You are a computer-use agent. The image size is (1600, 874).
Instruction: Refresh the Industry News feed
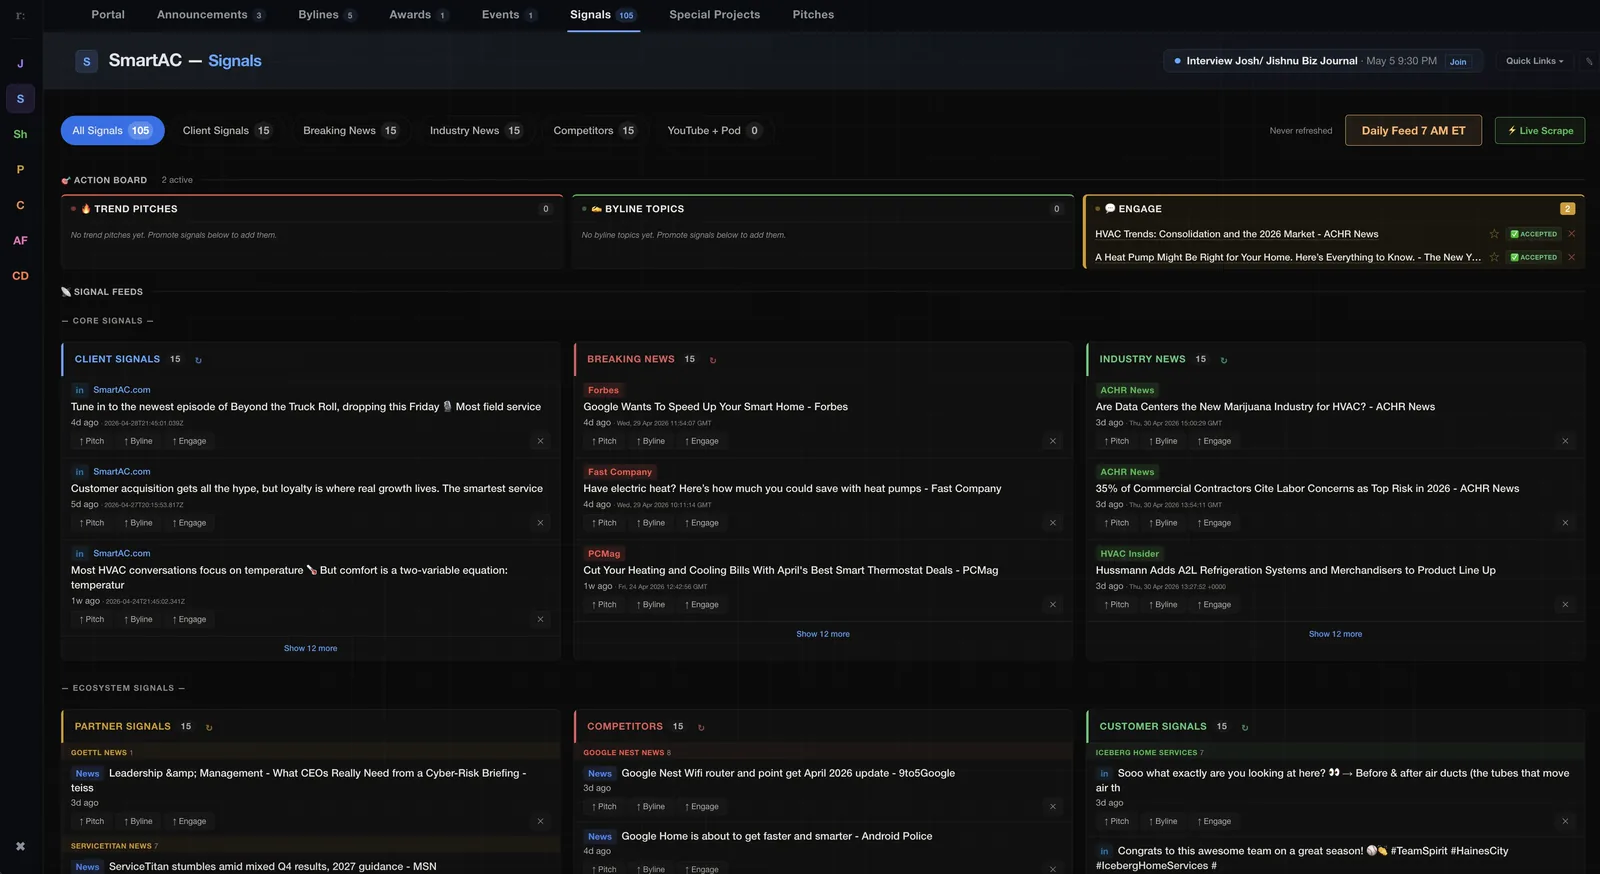[1224, 360]
